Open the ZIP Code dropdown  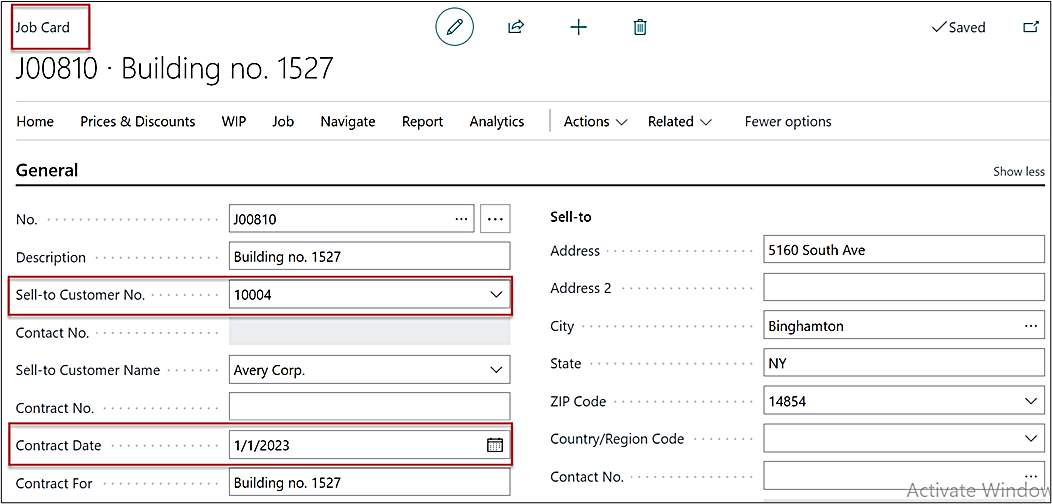(x=1031, y=401)
